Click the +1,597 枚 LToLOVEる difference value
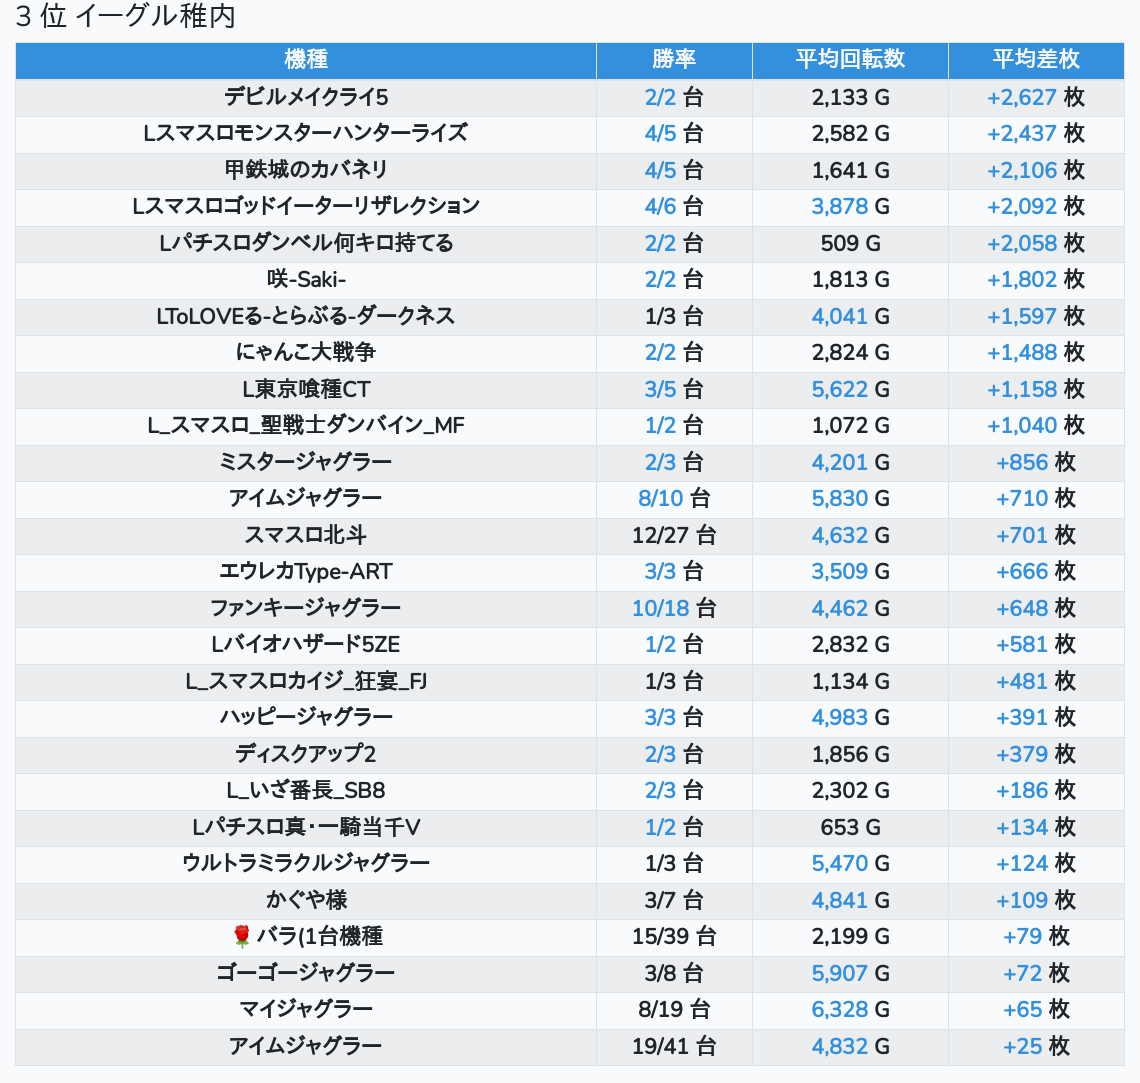Image resolution: width=1140 pixels, height=1083 pixels. click(x=1022, y=316)
